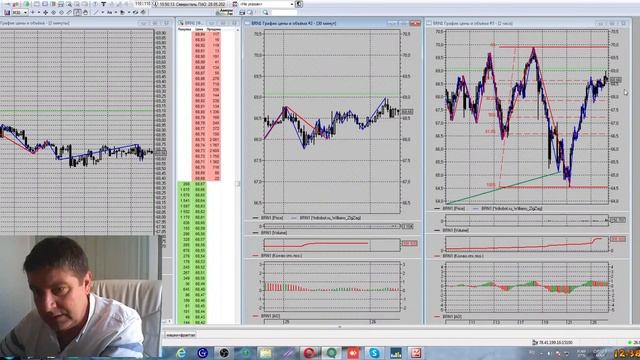Image resolution: width=640 pixels, height=360 pixels.
Task: Select the bold T text tool in toolbar
Action: (104, 4)
